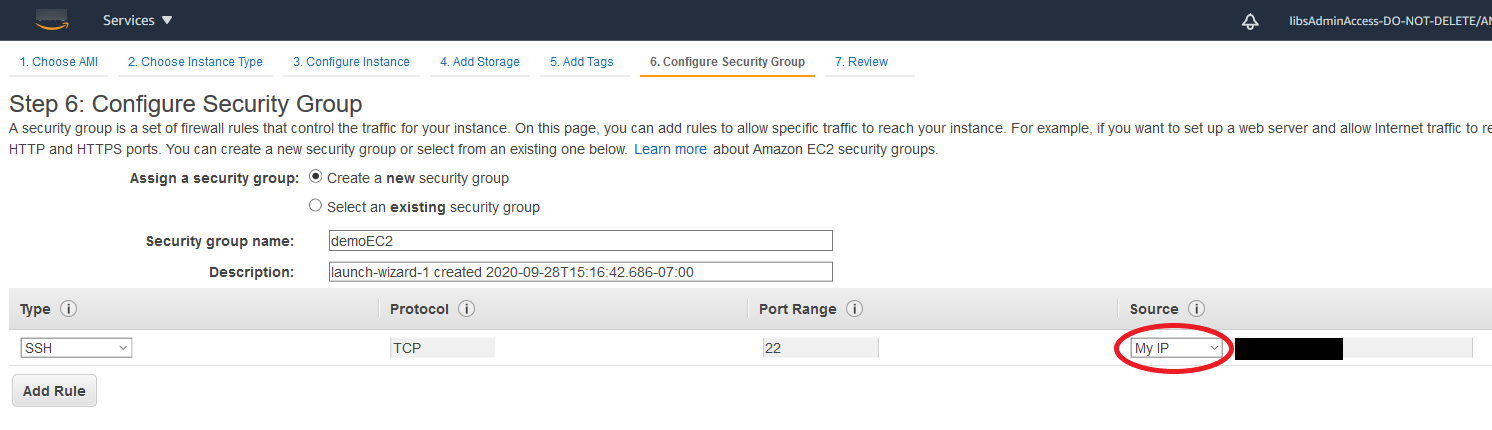
Task: Open the notifications bell icon
Action: [1250, 21]
